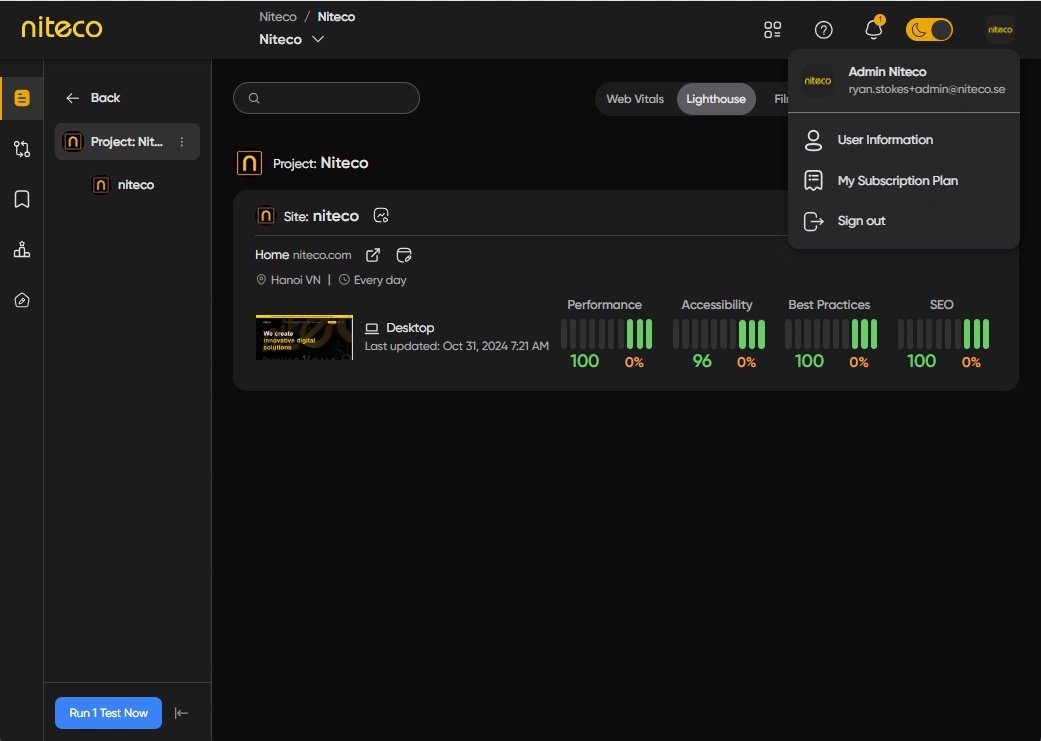Click Last updated Oct 31, 2024 text

click(457, 346)
